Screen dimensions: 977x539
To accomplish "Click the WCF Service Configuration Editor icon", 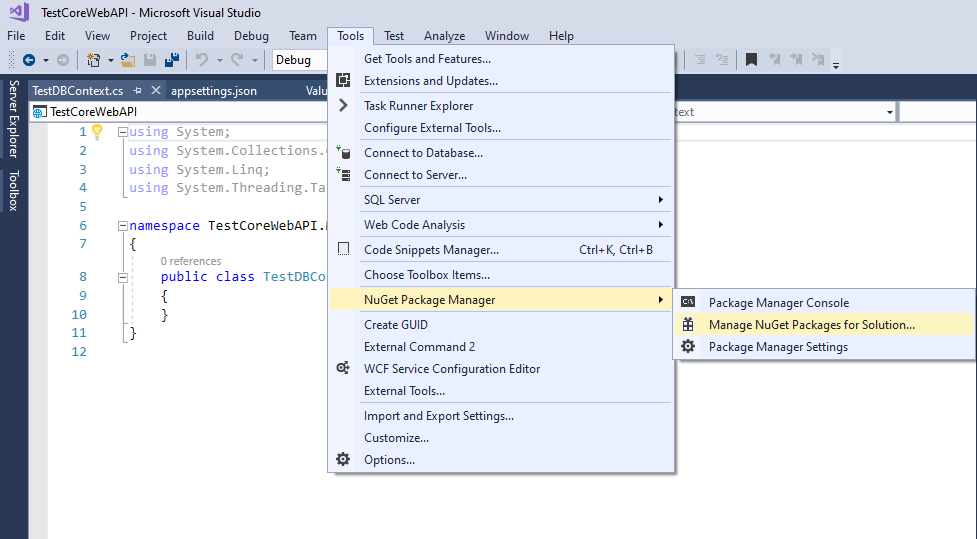I will (343, 368).
